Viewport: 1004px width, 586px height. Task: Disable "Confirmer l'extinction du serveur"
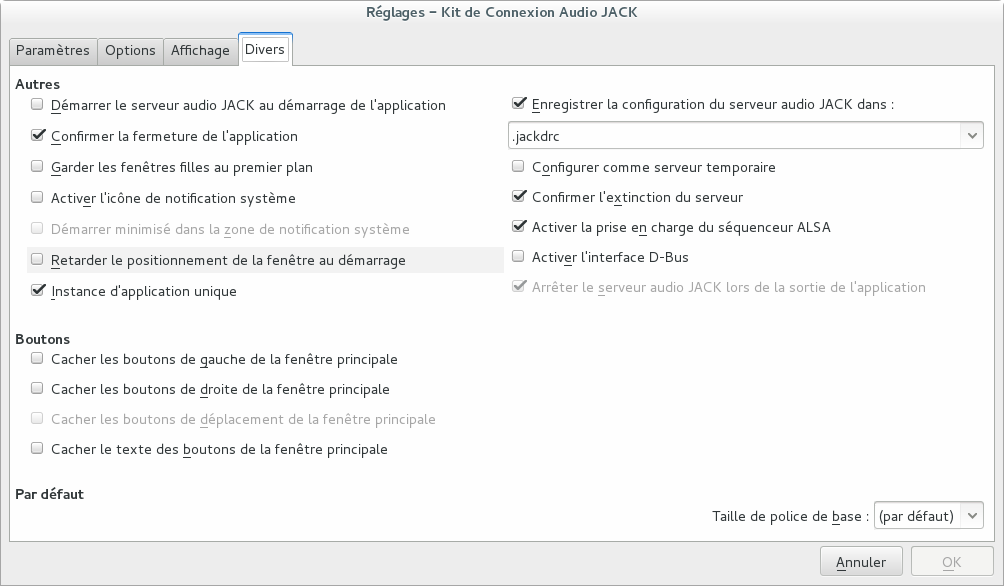[x=519, y=197]
